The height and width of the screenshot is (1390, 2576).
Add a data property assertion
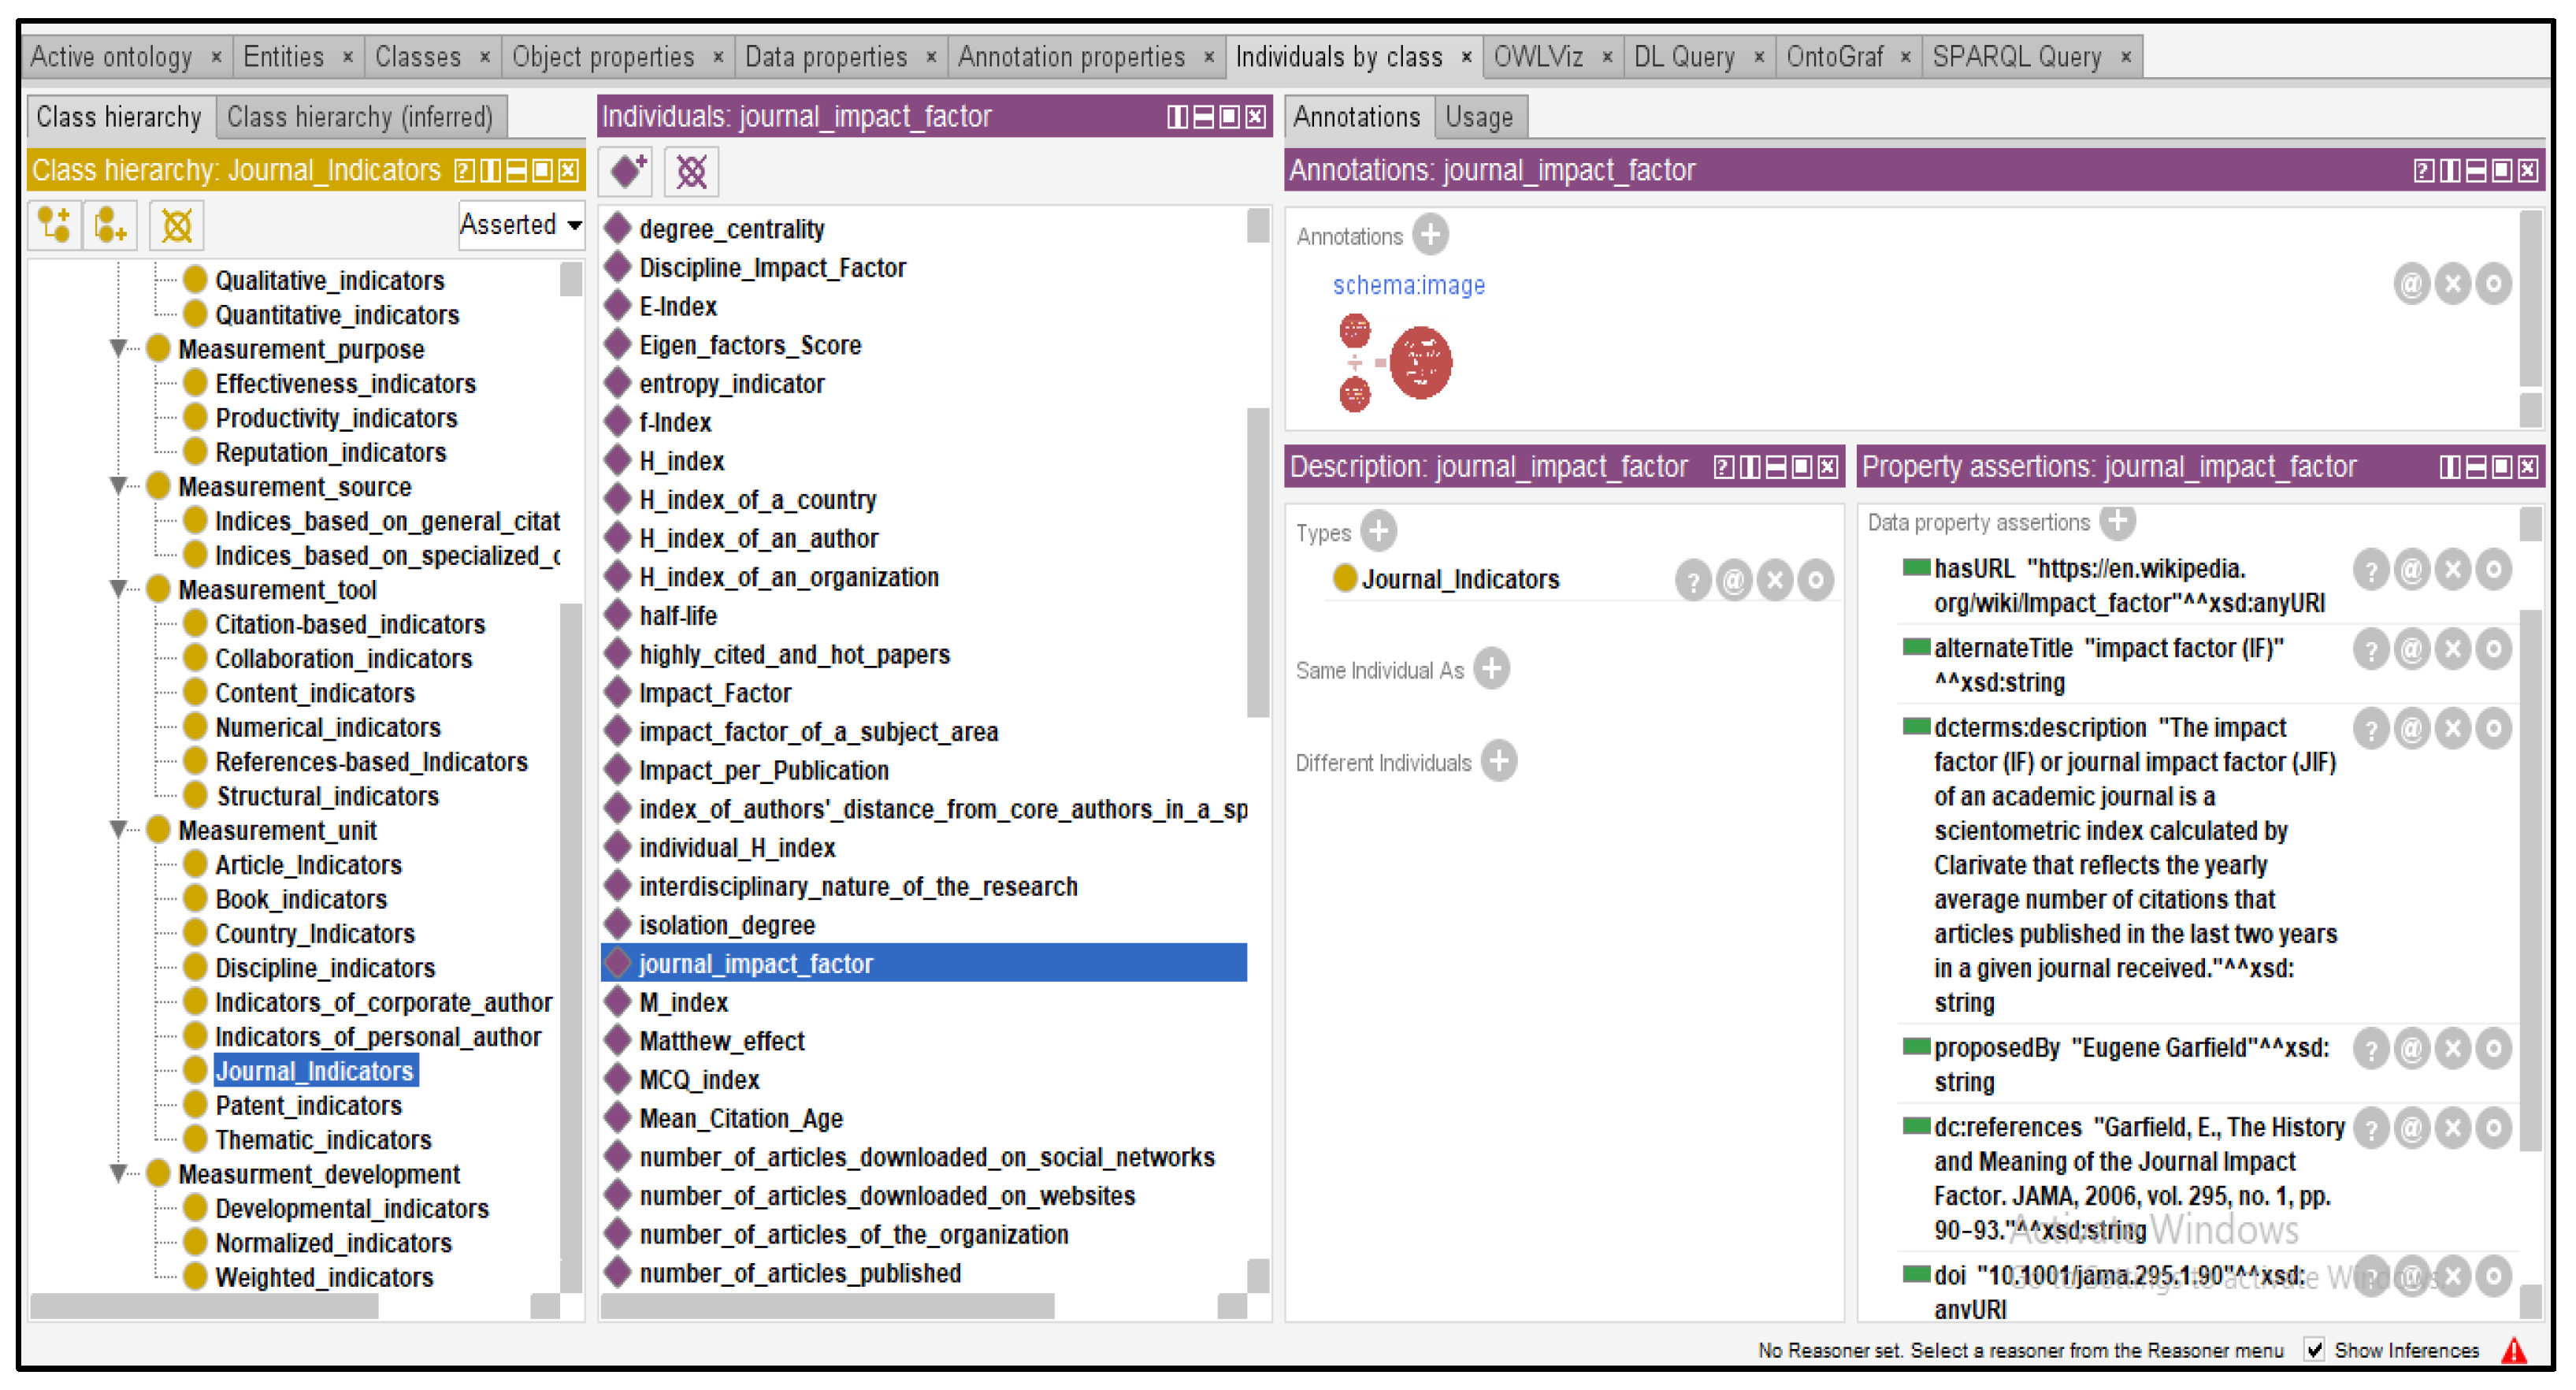pos(2117,521)
